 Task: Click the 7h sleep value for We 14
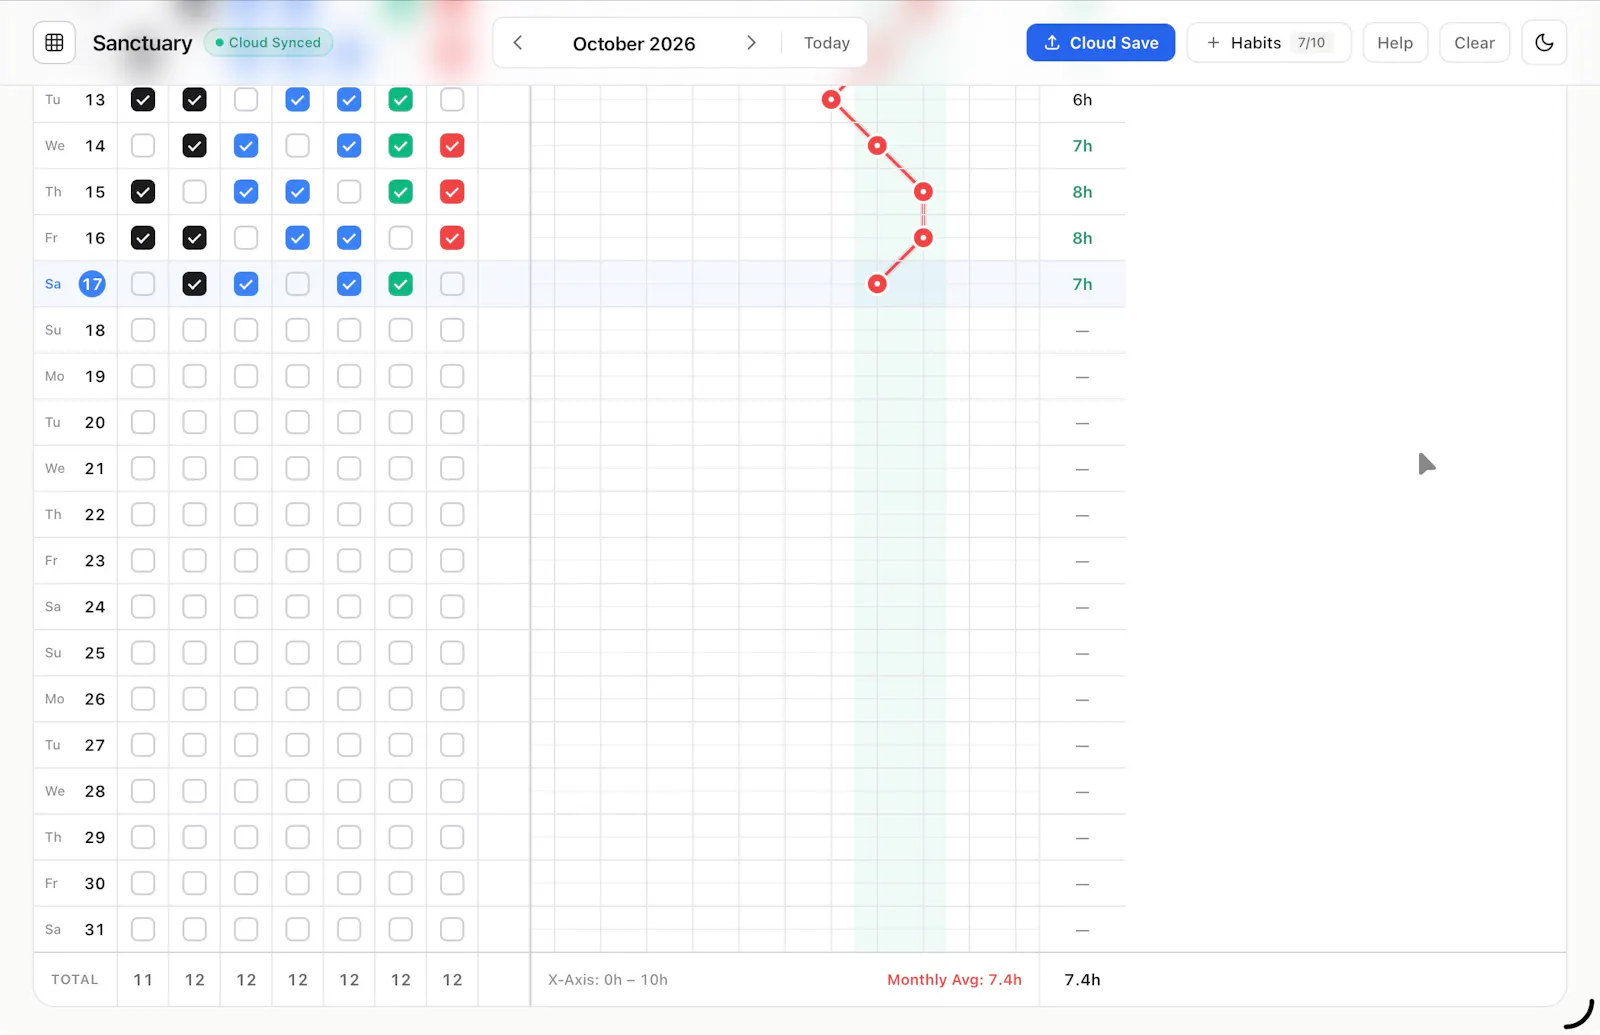(x=1082, y=146)
